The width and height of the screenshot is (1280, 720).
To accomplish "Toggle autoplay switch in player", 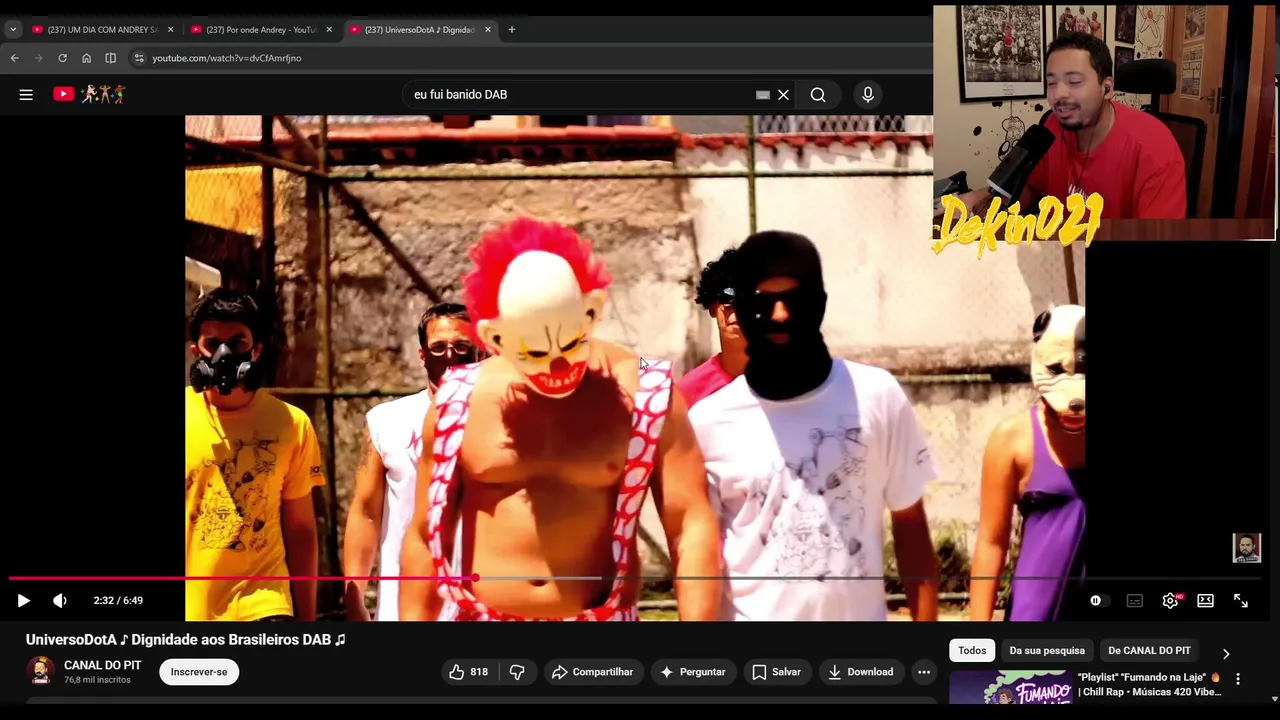I will click(1098, 600).
